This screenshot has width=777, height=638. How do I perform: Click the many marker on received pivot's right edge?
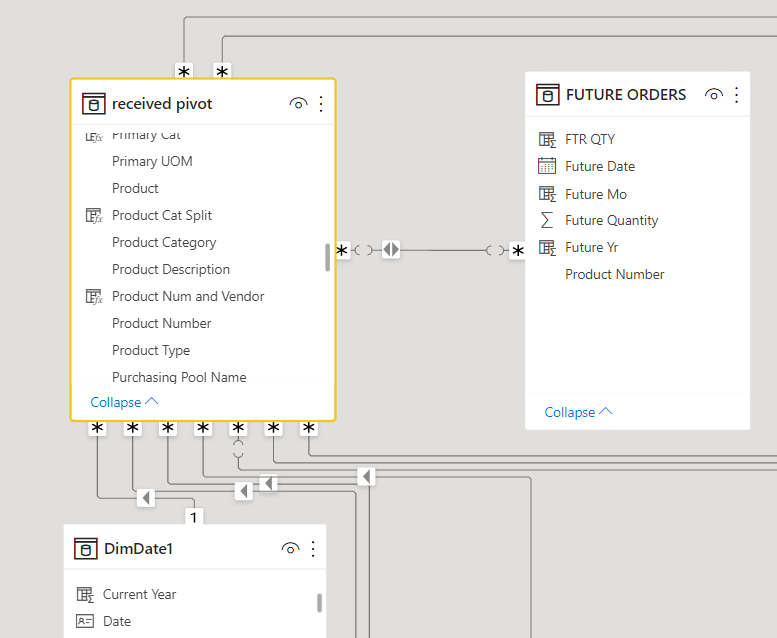tap(342, 250)
